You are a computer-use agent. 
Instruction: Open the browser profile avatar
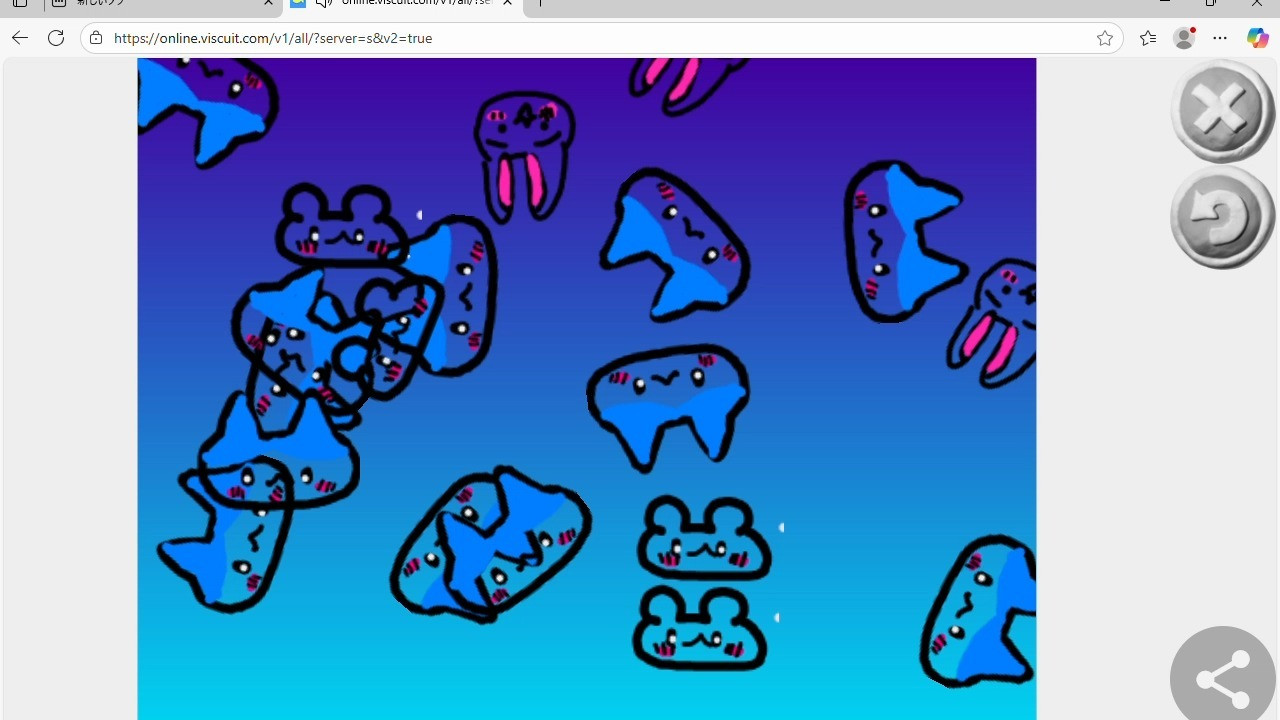coord(1185,38)
